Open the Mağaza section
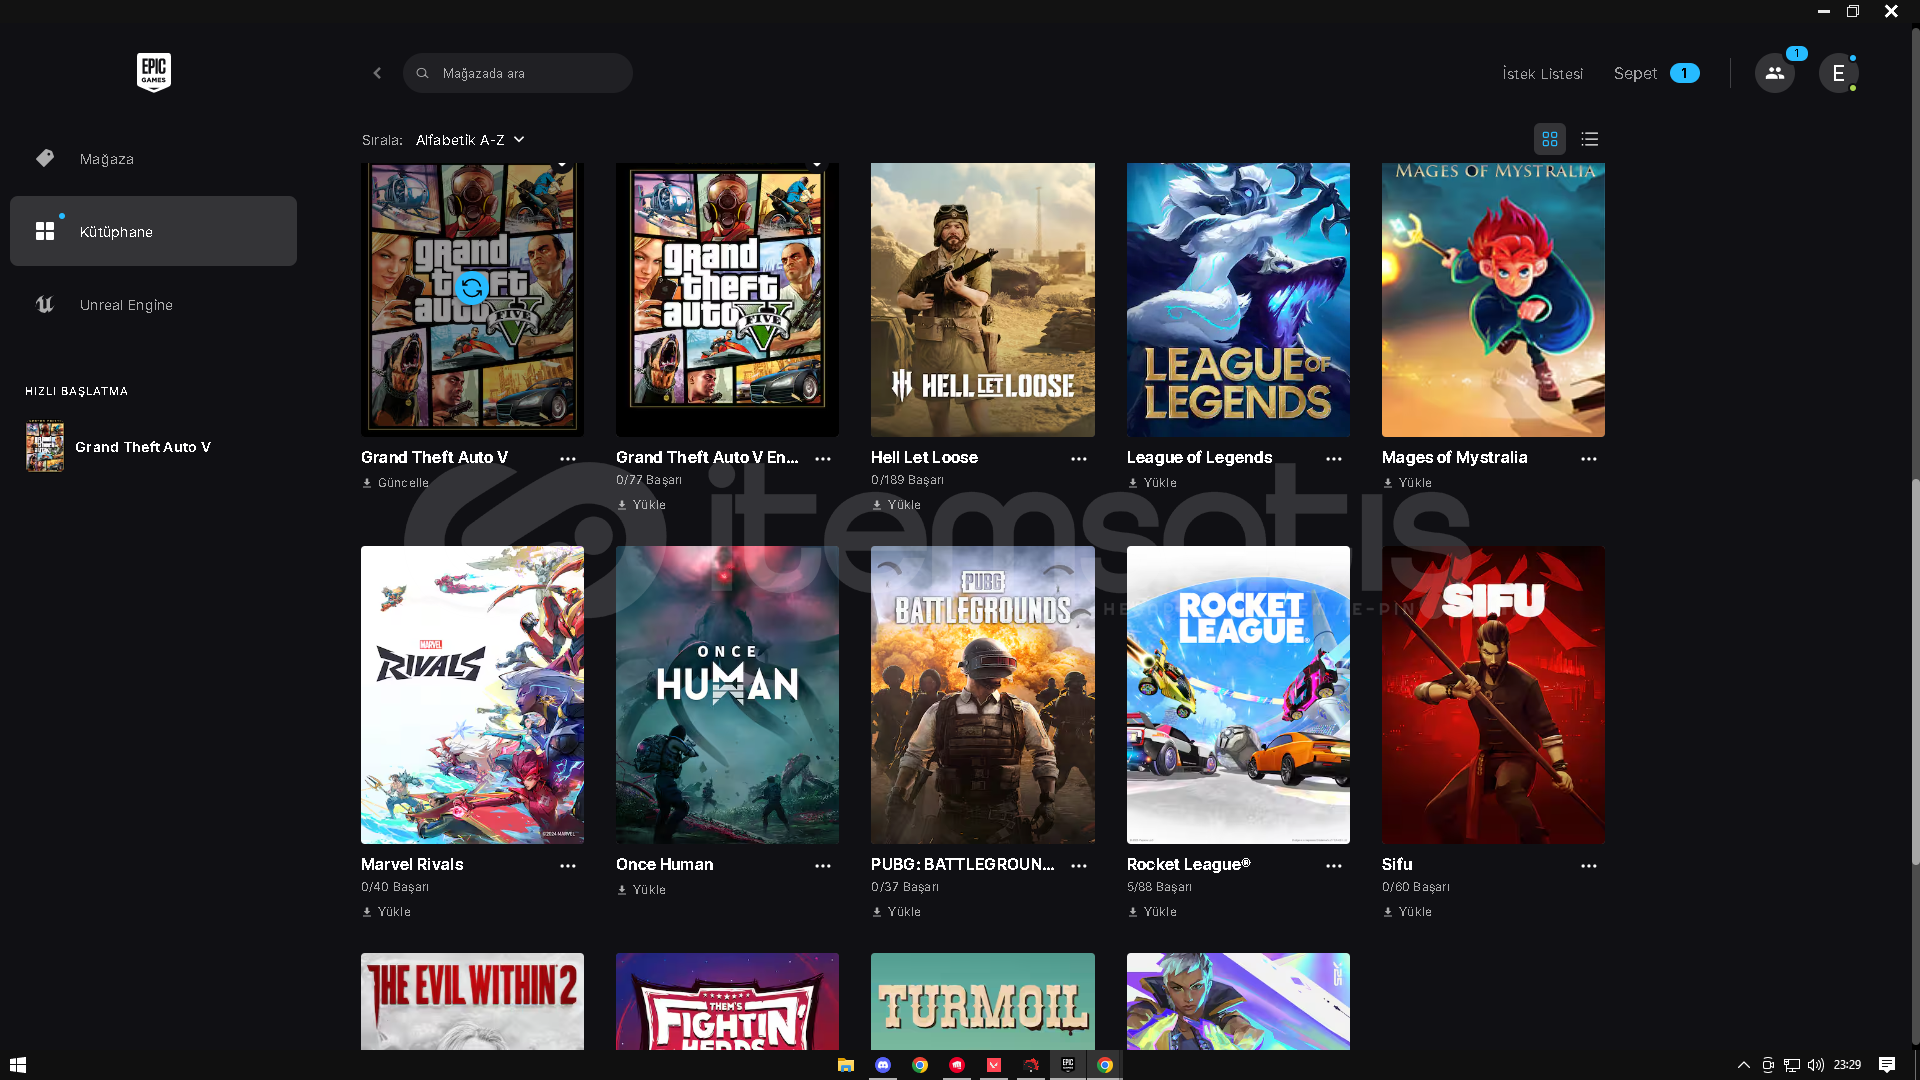This screenshot has height=1080, width=1920. [x=106, y=159]
